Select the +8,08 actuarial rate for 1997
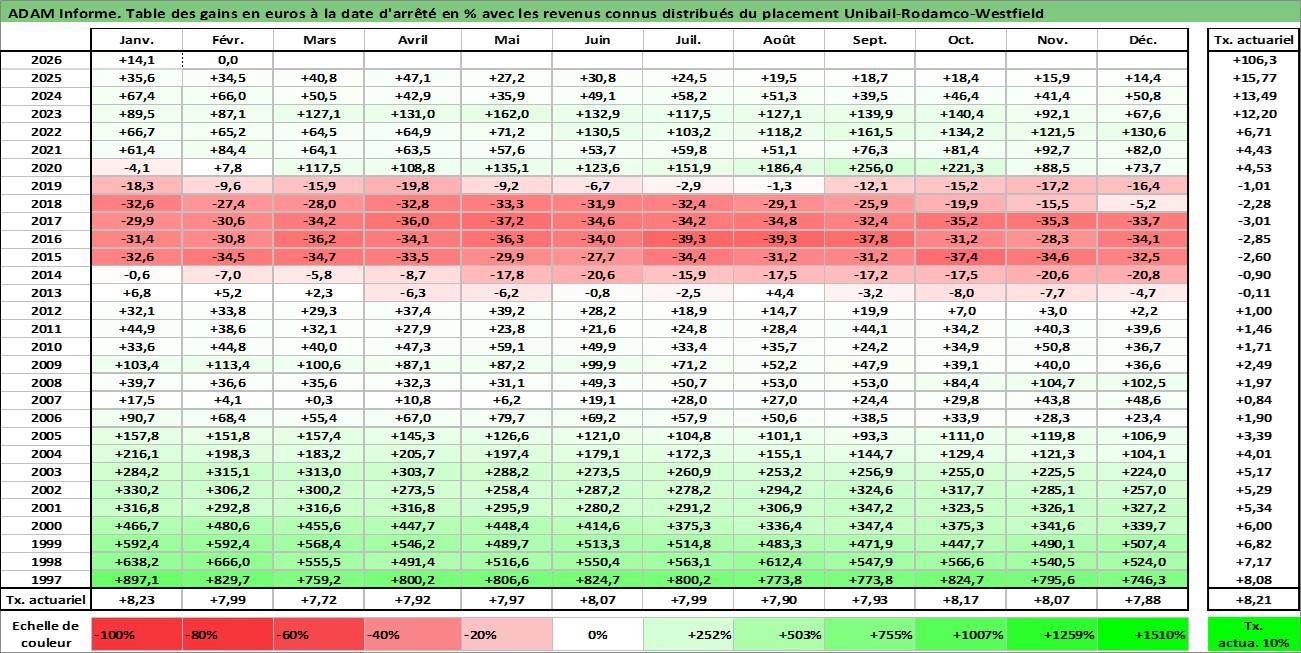This screenshot has width=1301, height=653. pyautogui.click(x=1254, y=578)
